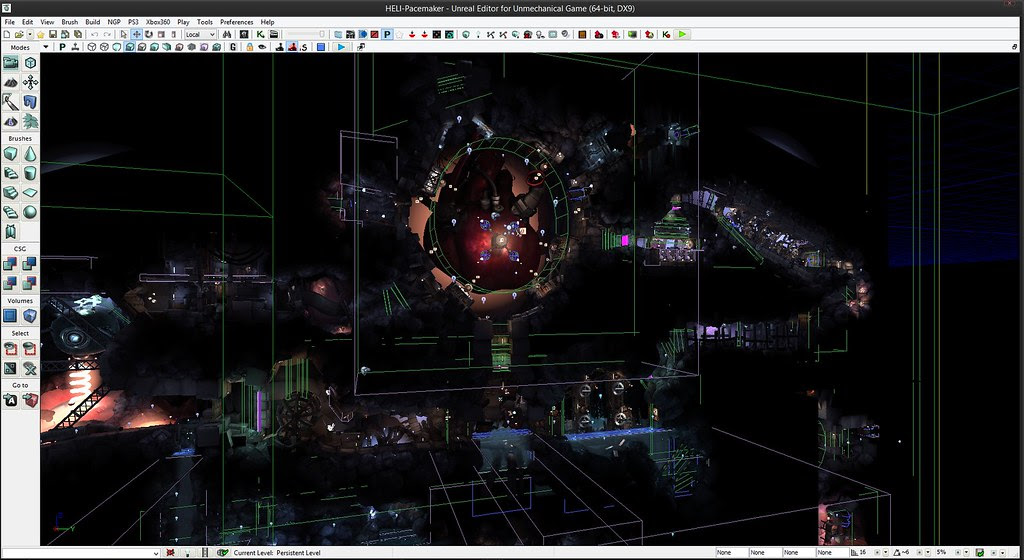Toggle viewport lock icon
1024x560 pixels.
249,47
